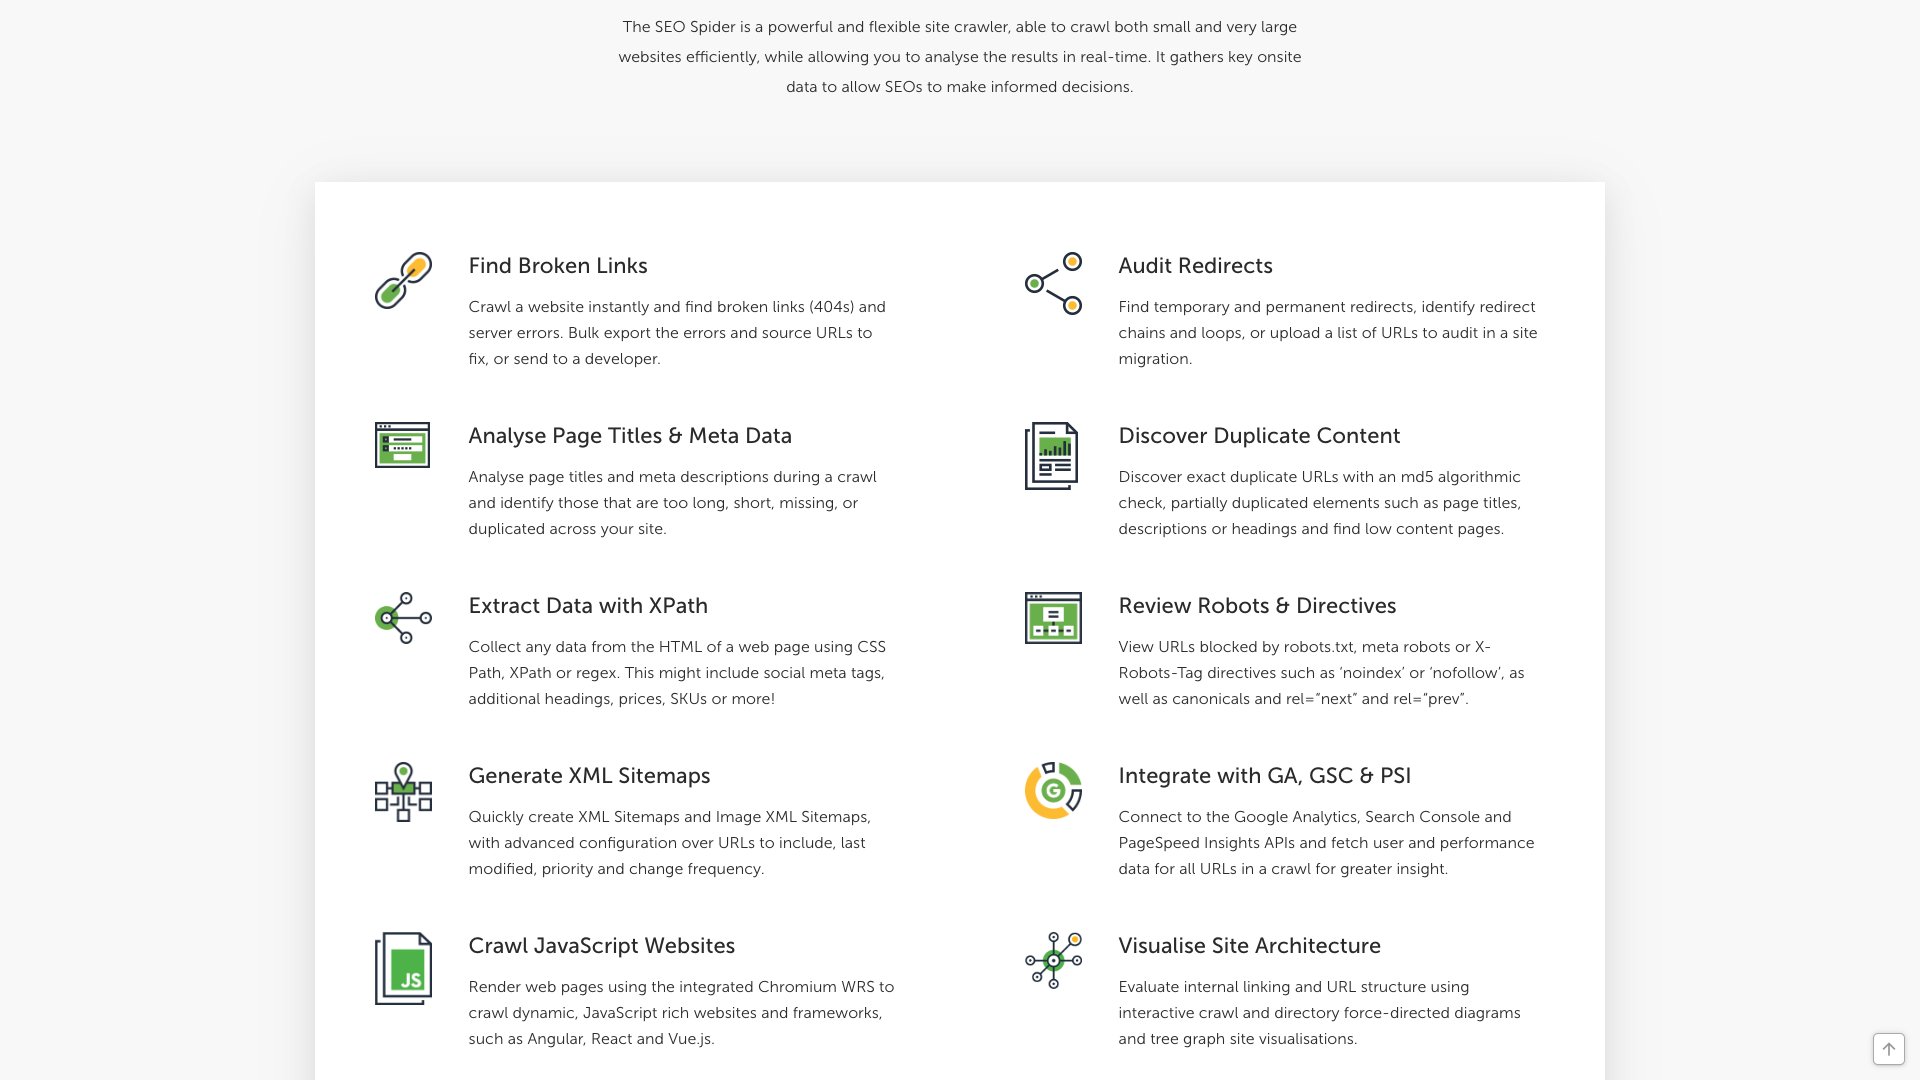Select the Audit Redirects heading

coord(1195,266)
